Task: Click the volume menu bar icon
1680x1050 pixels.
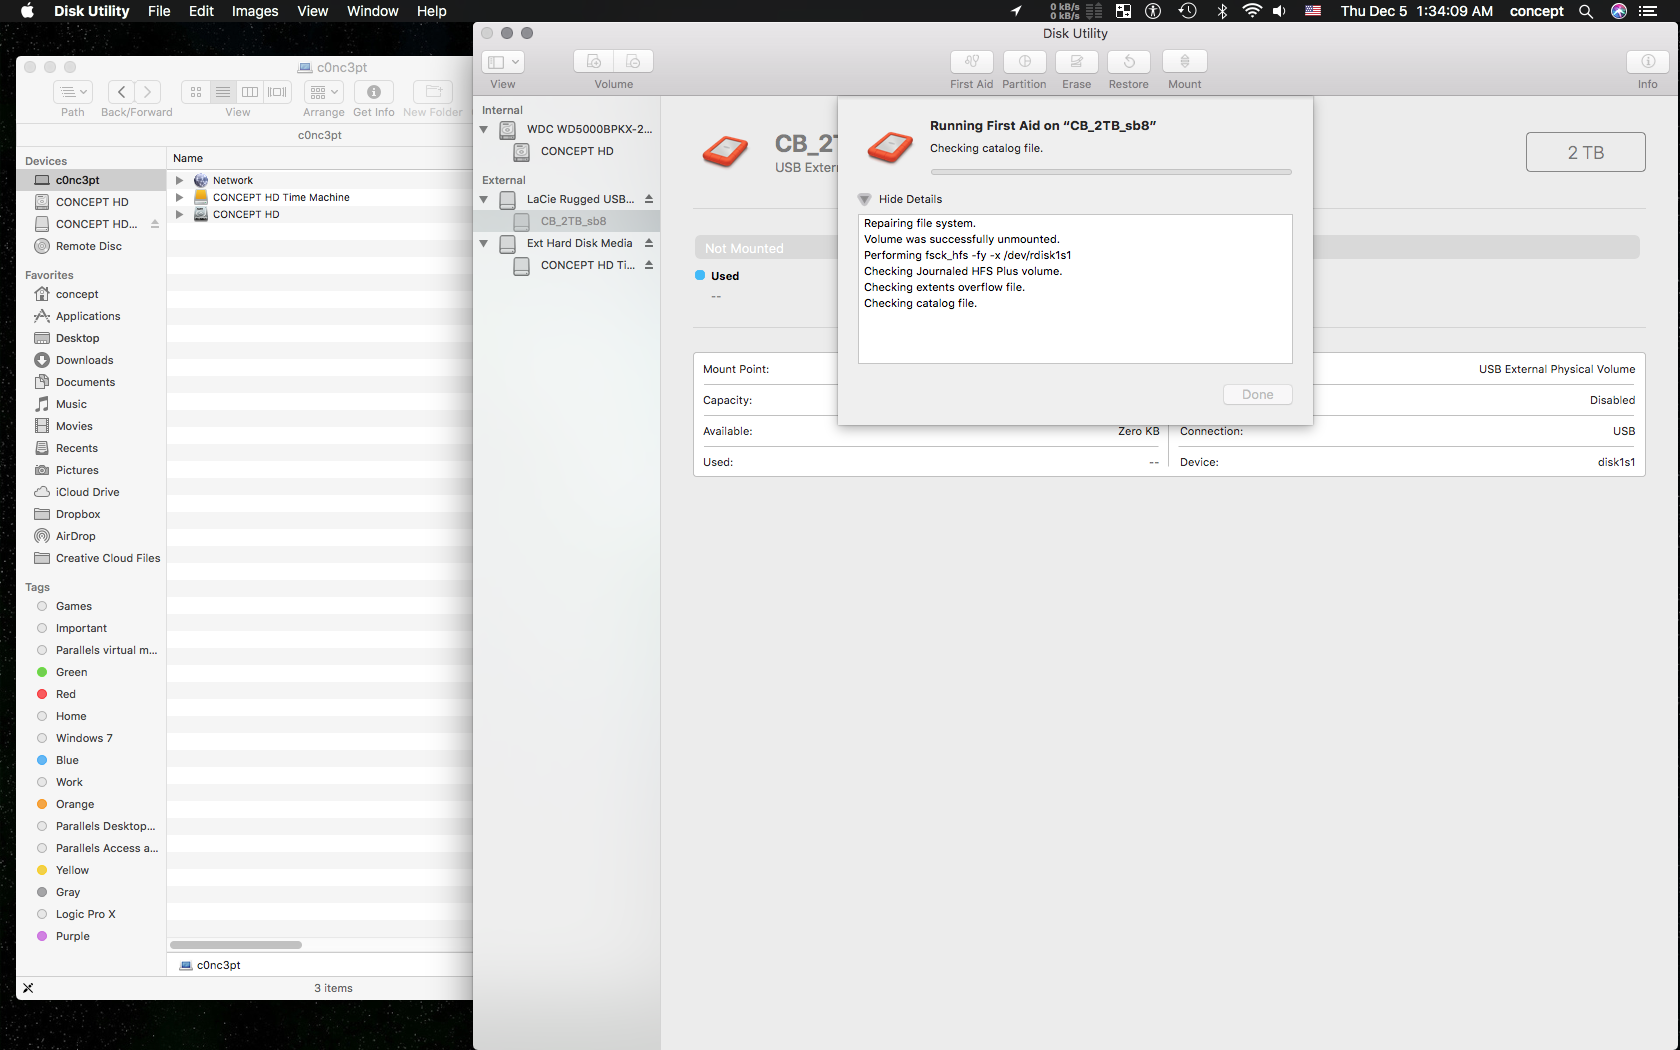Action: 1280,11
